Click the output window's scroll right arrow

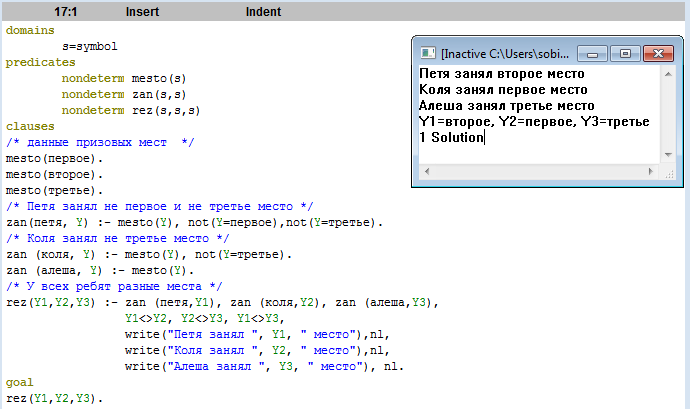click(651, 171)
